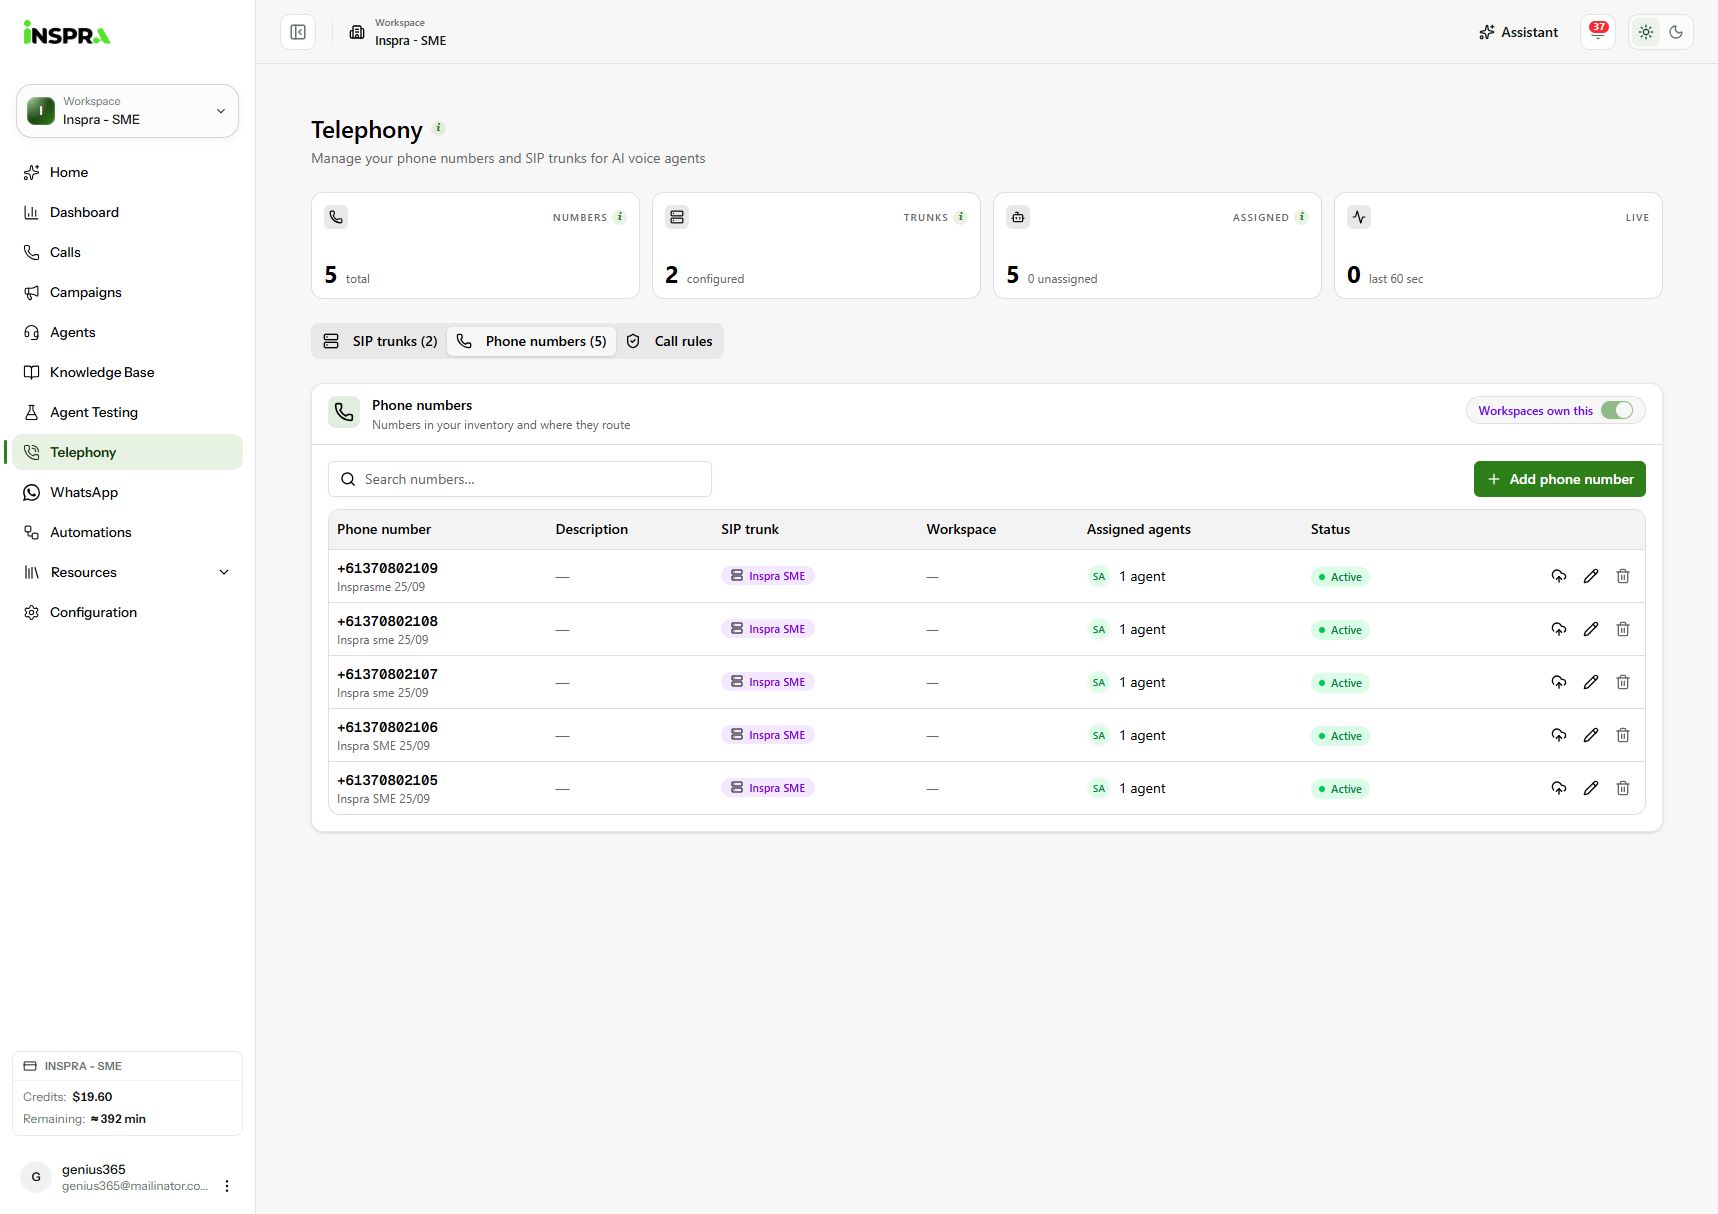Click Inspra SME trunk badge for +61370802107

click(x=768, y=682)
